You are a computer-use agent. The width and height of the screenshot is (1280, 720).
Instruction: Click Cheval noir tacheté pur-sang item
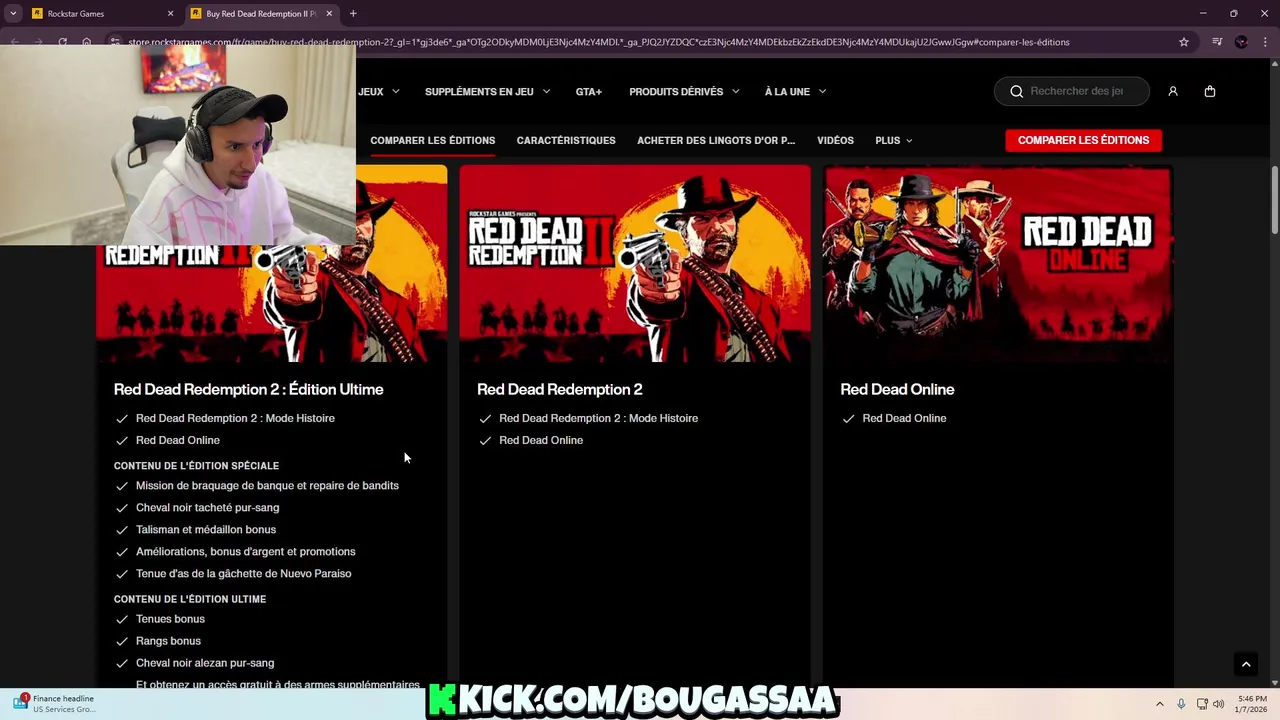[x=207, y=507]
